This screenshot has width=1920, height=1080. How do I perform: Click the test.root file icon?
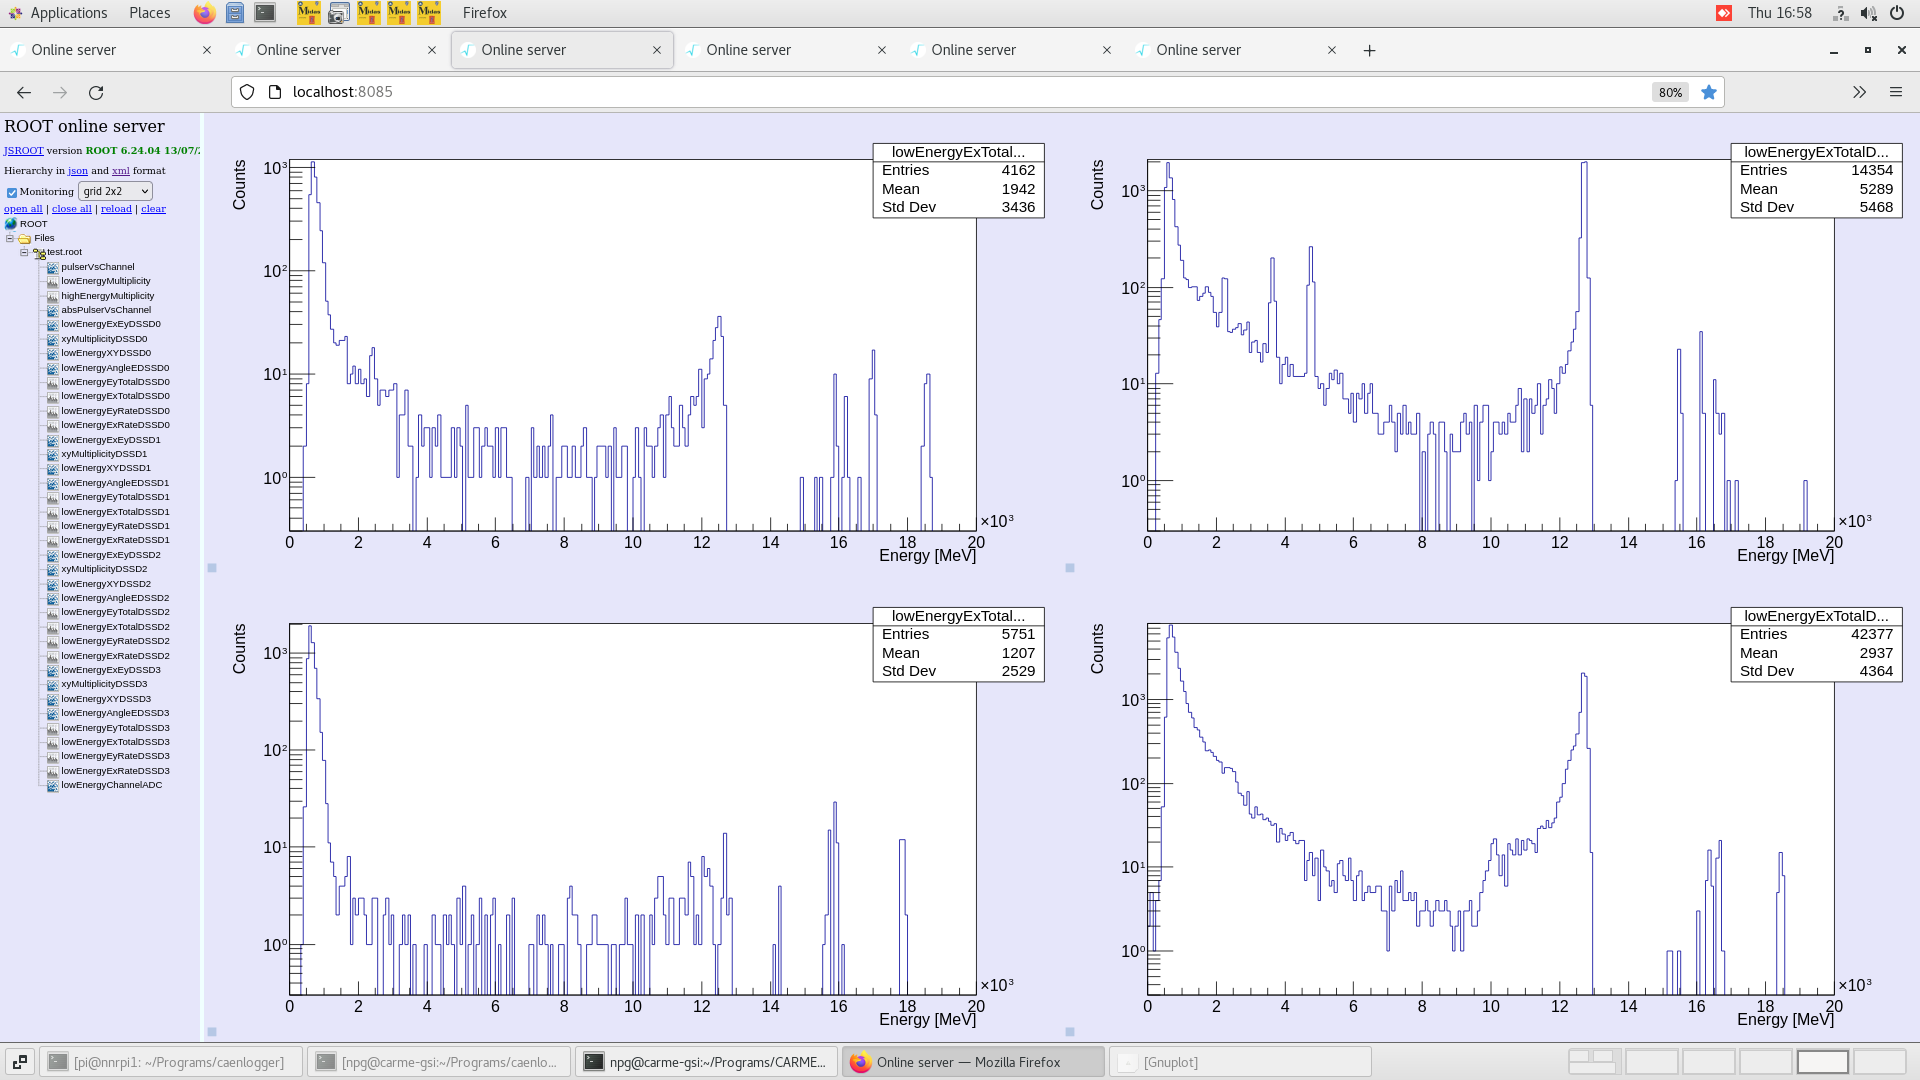(39, 253)
